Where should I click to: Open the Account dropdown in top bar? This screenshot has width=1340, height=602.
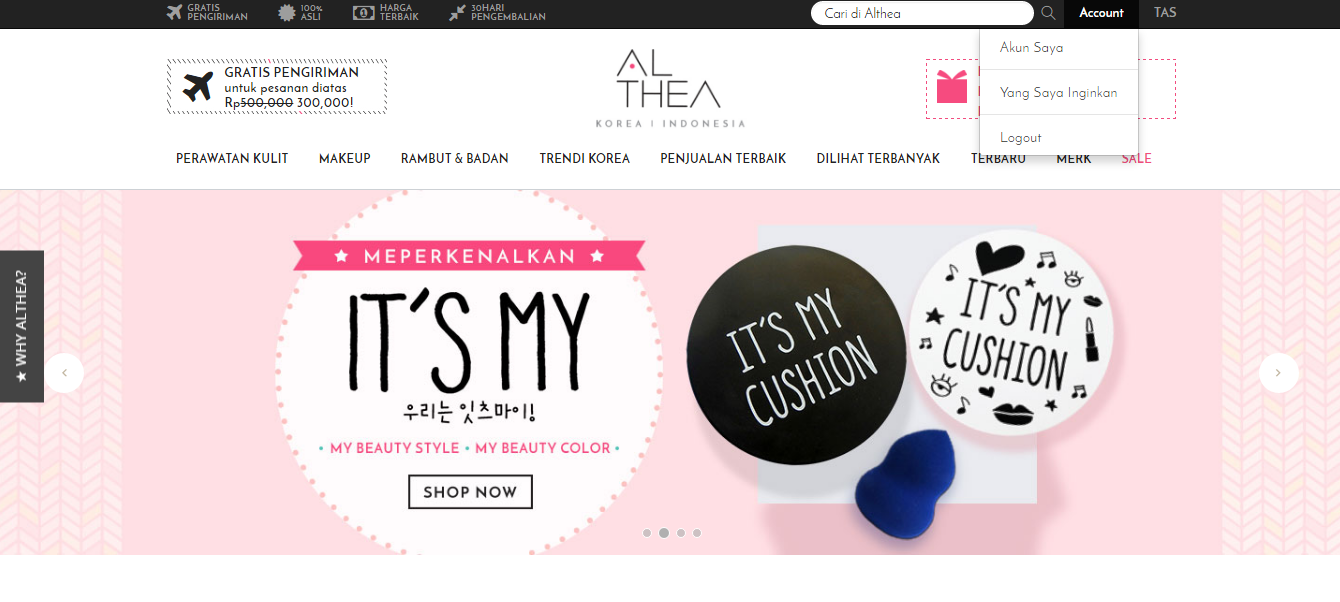pos(1101,13)
